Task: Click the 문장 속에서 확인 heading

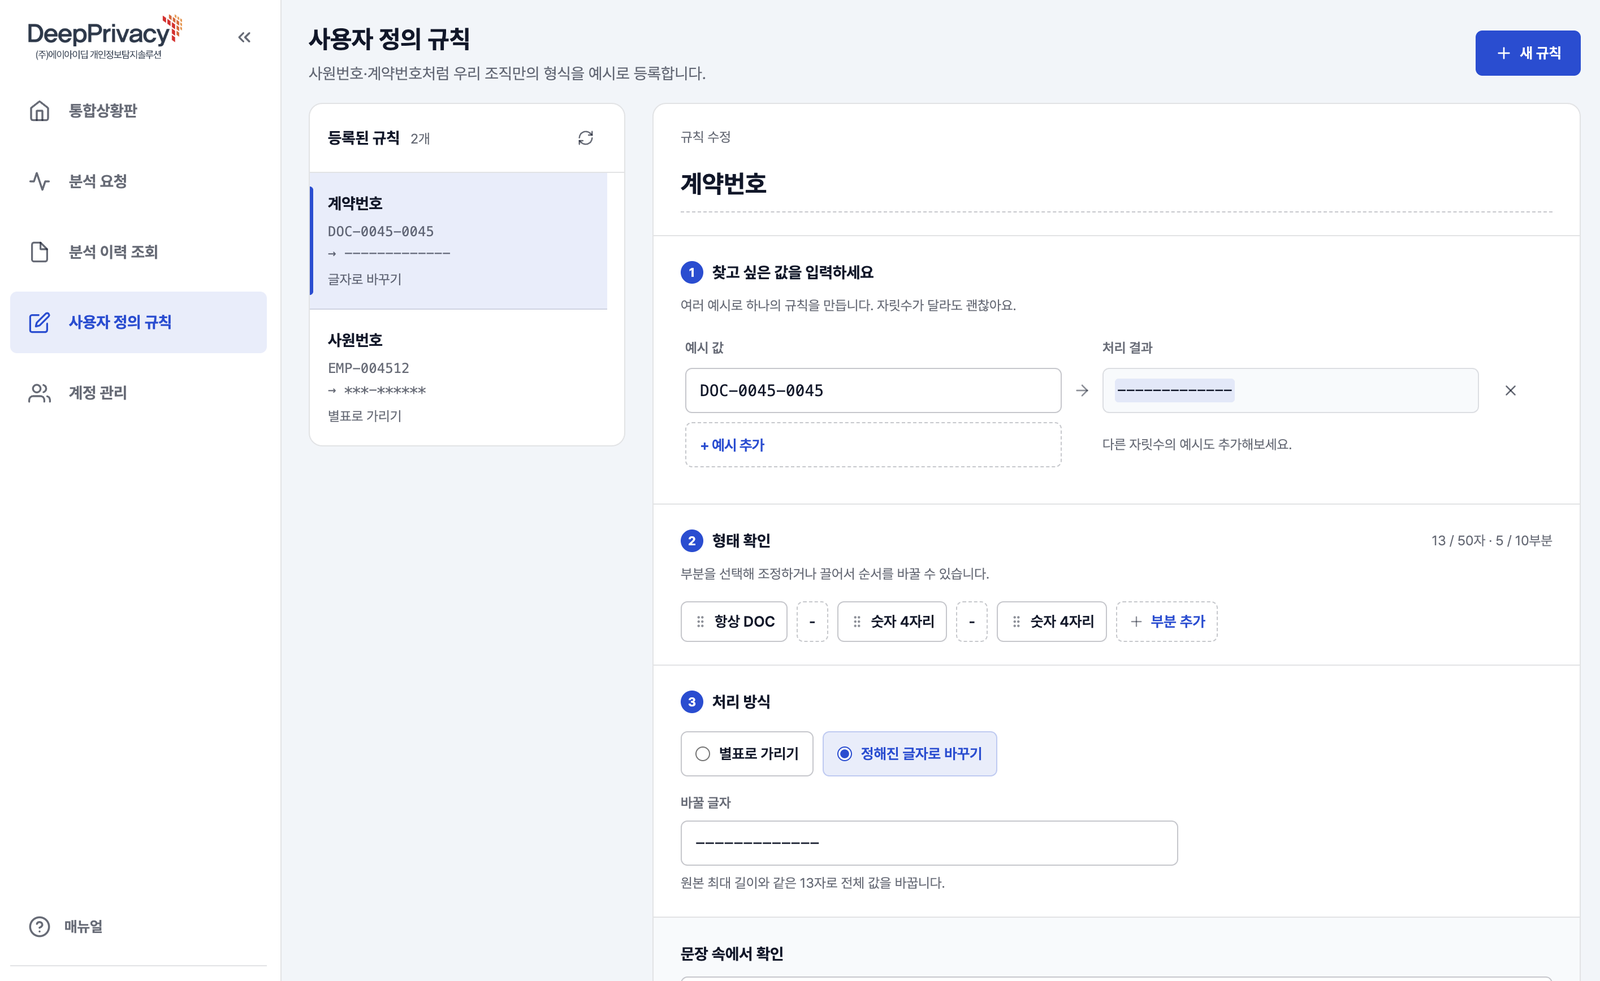Action: tap(732, 954)
